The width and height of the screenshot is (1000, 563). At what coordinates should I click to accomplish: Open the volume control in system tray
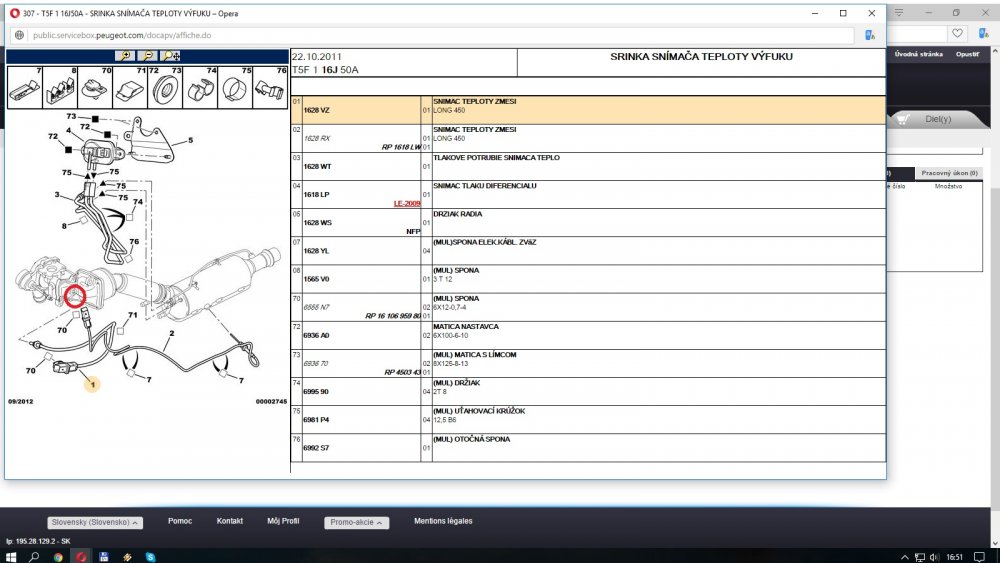click(x=934, y=557)
